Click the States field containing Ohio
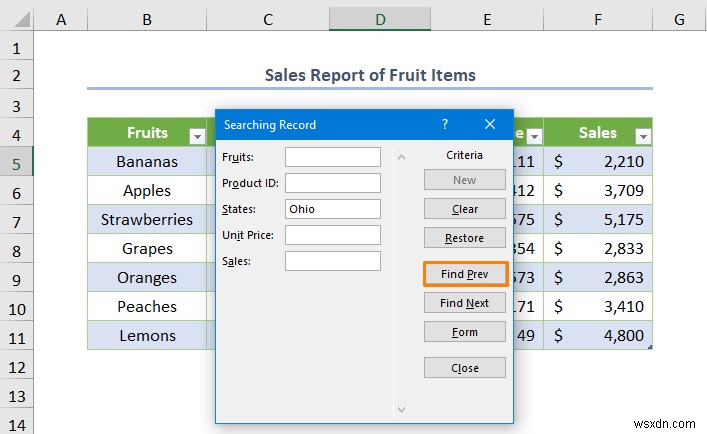The image size is (707, 434). coord(333,209)
